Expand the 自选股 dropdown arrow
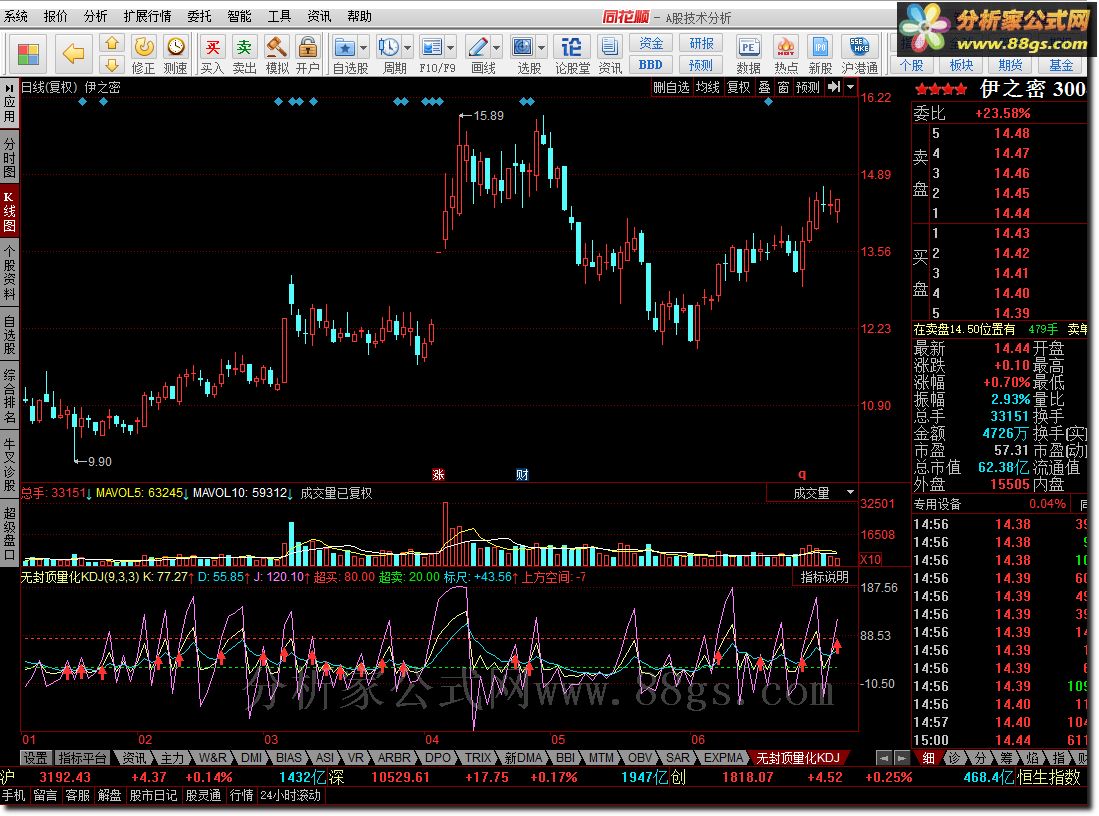This screenshot has height=816, width=1099. [363, 48]
